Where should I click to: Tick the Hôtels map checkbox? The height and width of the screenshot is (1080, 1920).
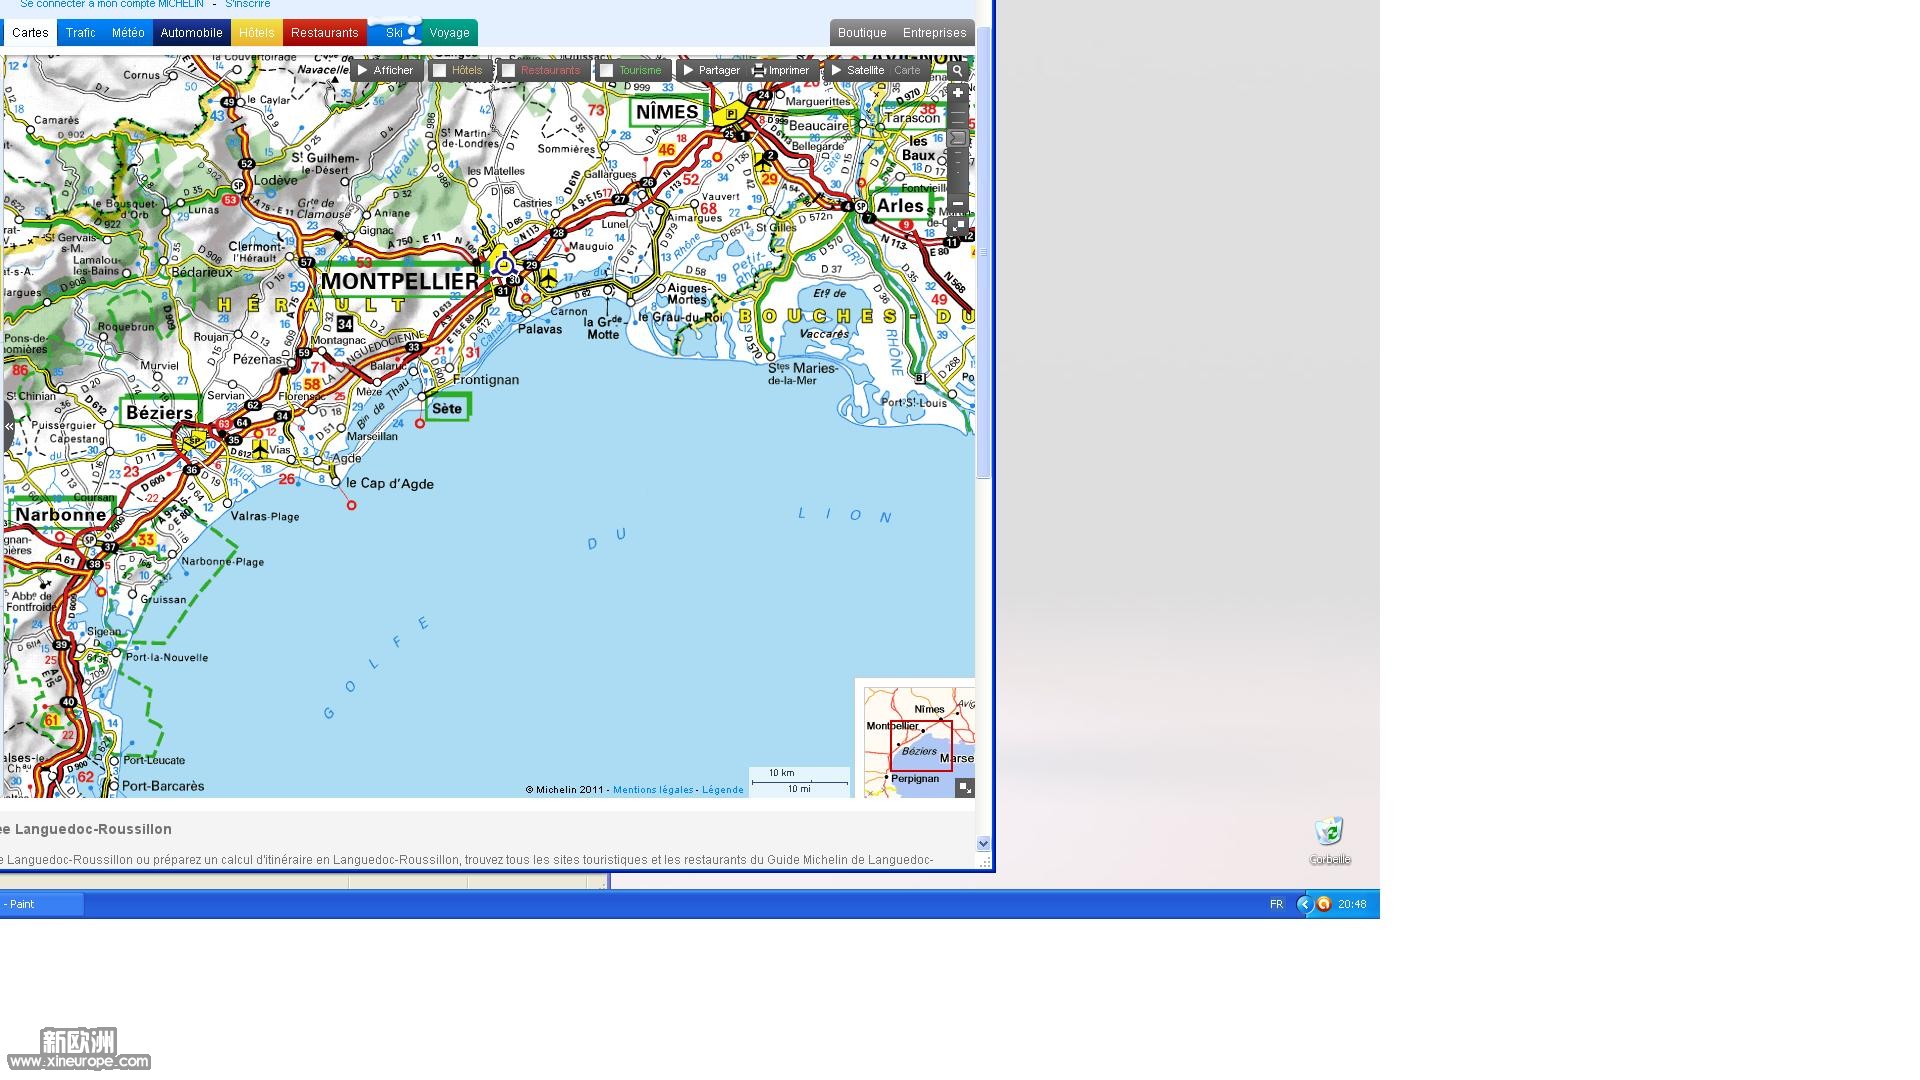coord(439,71)
